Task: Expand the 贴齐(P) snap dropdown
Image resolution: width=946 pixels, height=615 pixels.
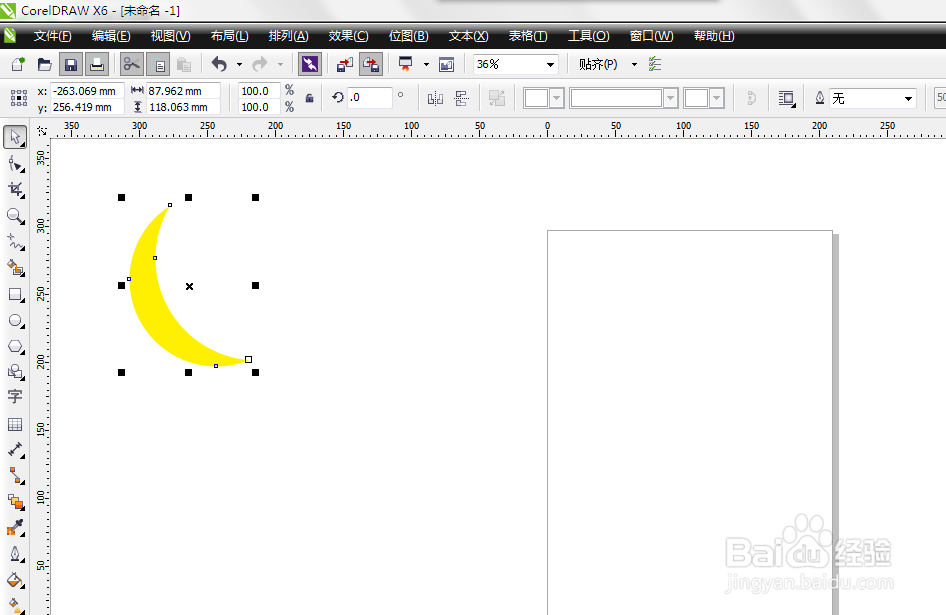Action: [634, 64]
